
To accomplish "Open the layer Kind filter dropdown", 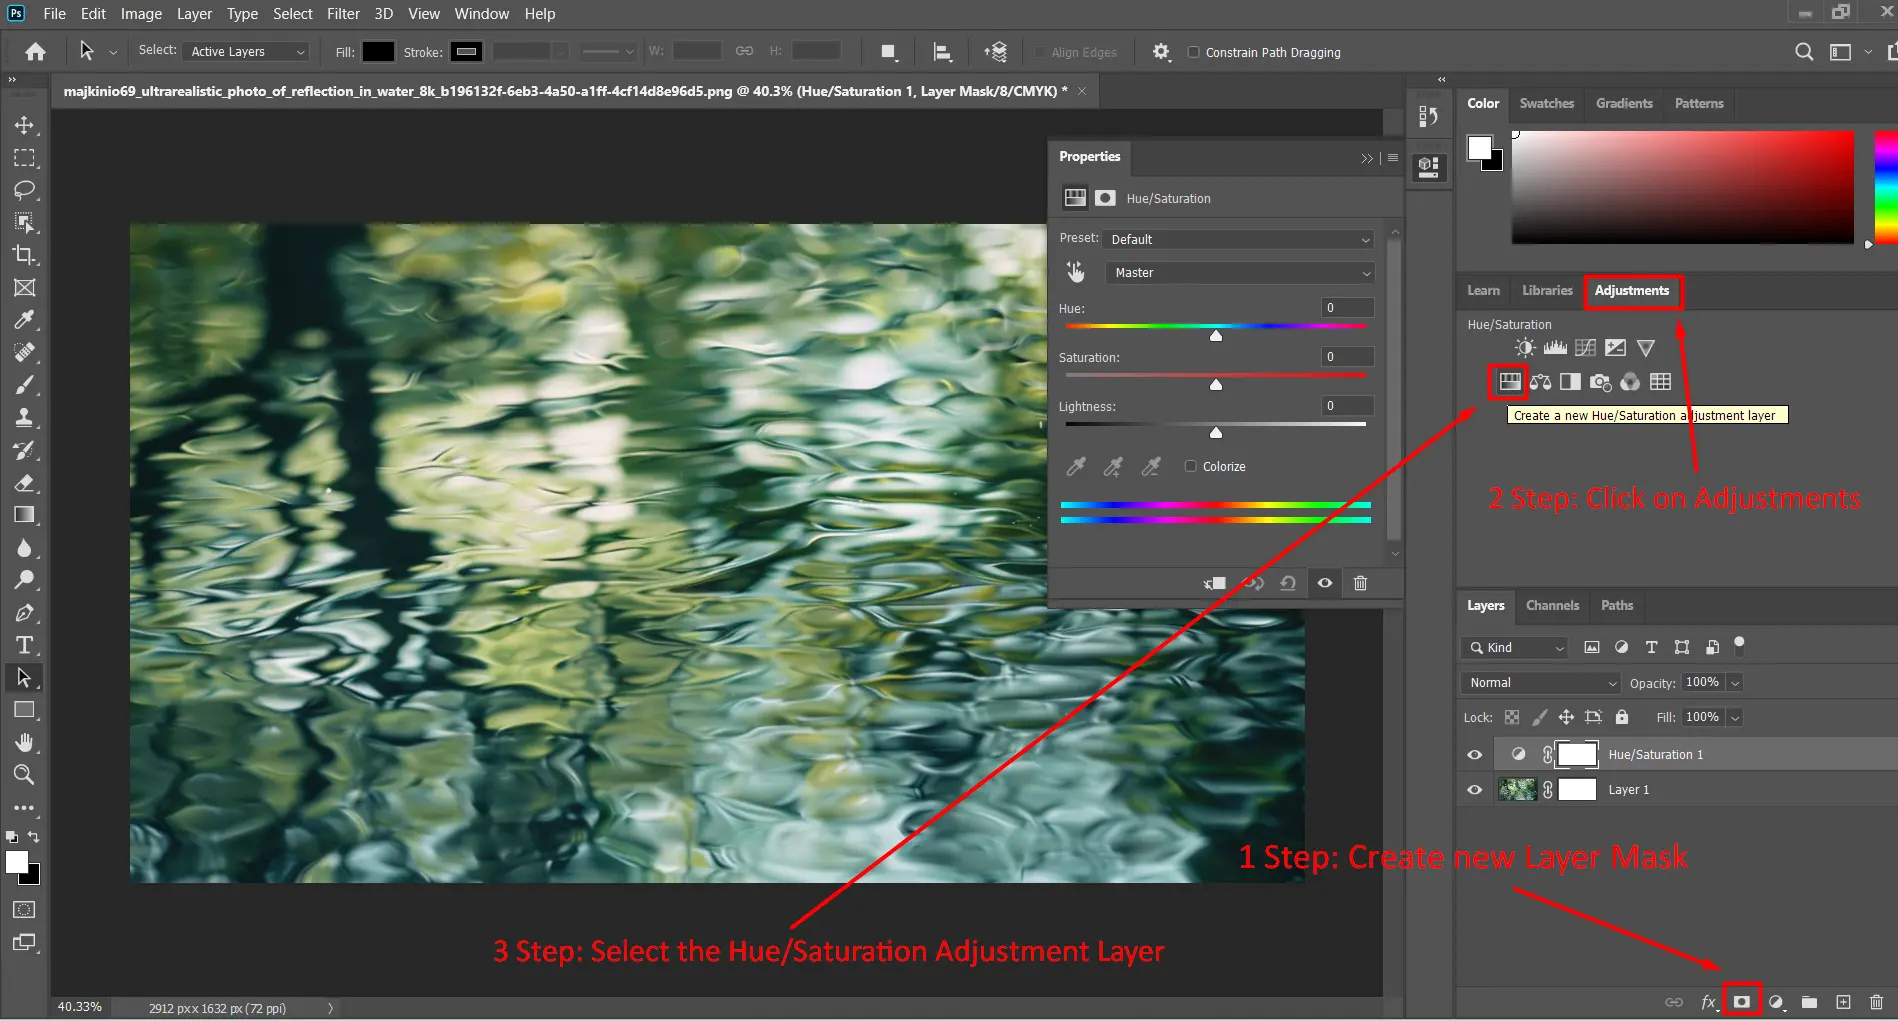I will (x=1514, y=648).
